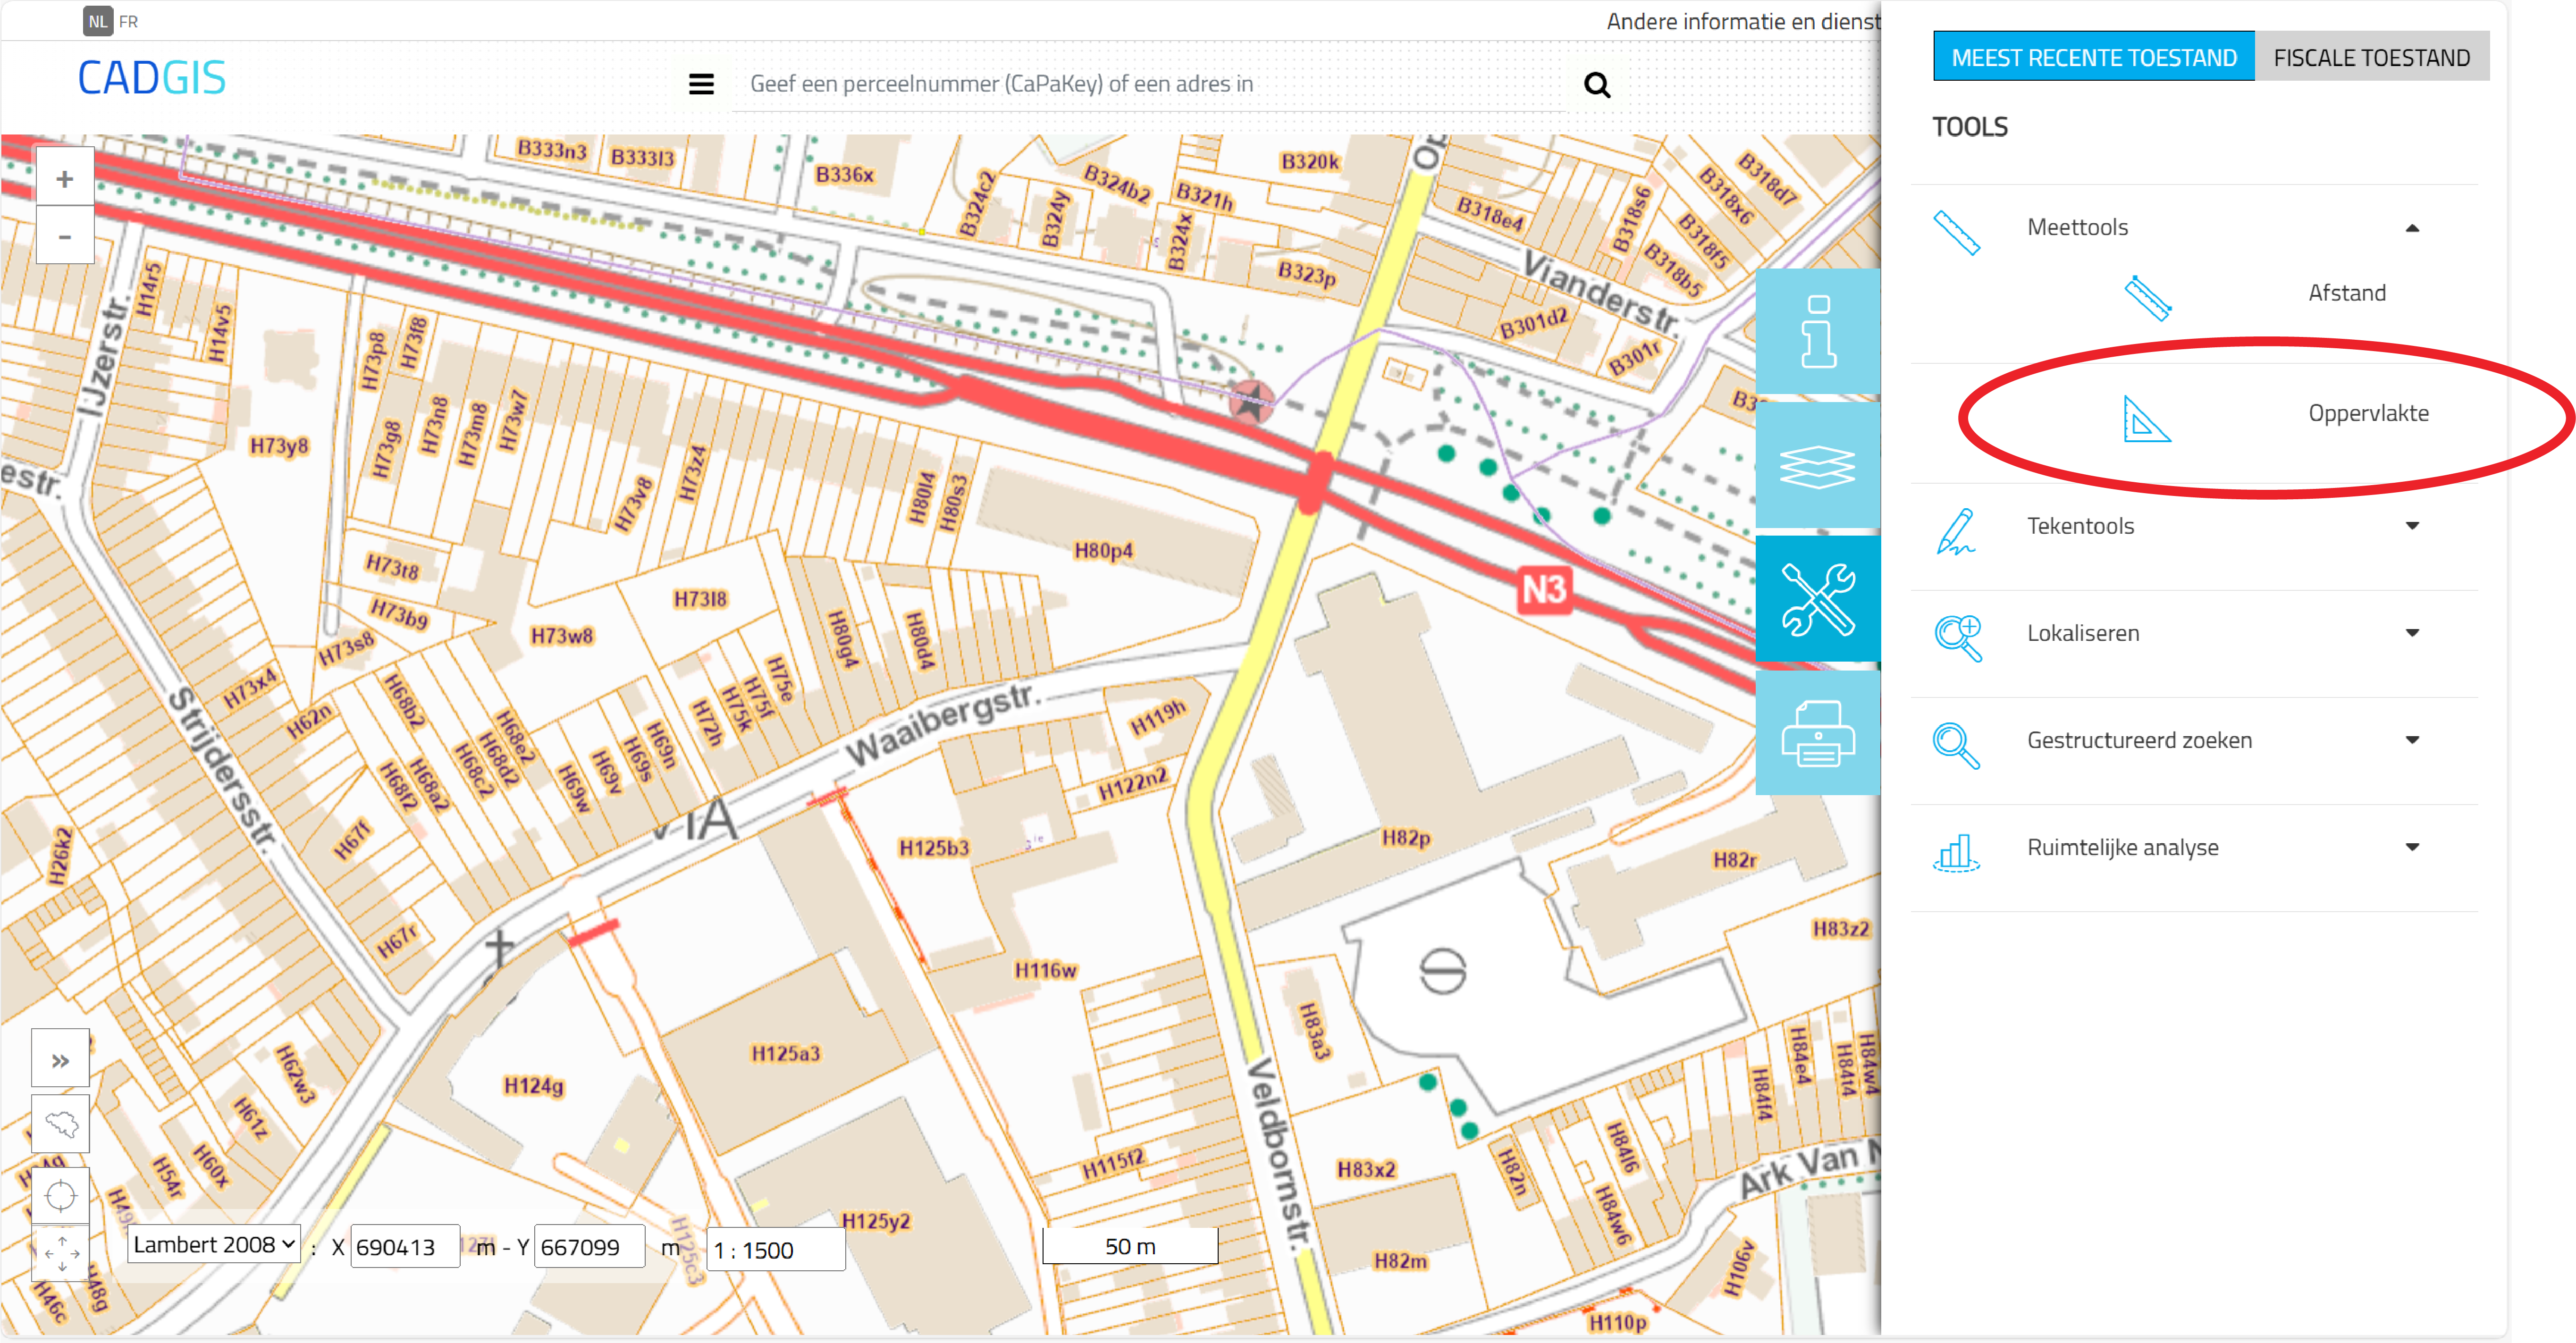Select the Meest recente toestand tab
The image size is (2576, 1343).
coord(2094,57)
